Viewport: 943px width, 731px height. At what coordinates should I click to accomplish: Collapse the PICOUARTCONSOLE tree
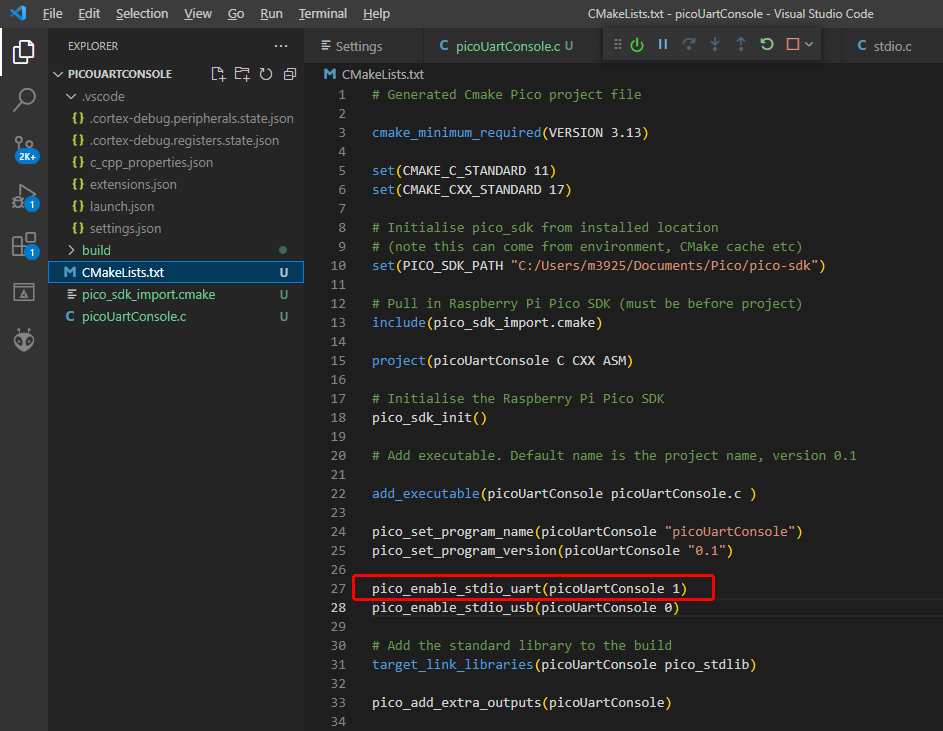click(x=58, y=73)
